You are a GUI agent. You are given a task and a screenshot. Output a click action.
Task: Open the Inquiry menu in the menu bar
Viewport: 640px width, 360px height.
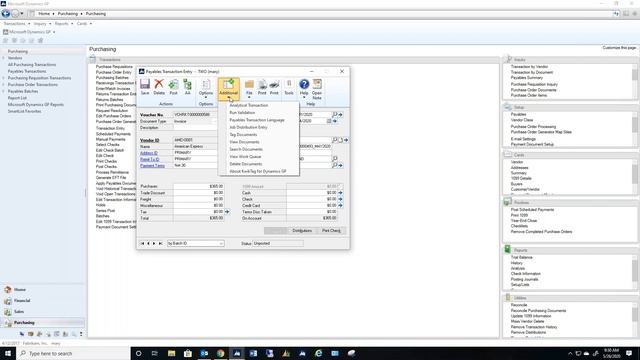point(42,24)
